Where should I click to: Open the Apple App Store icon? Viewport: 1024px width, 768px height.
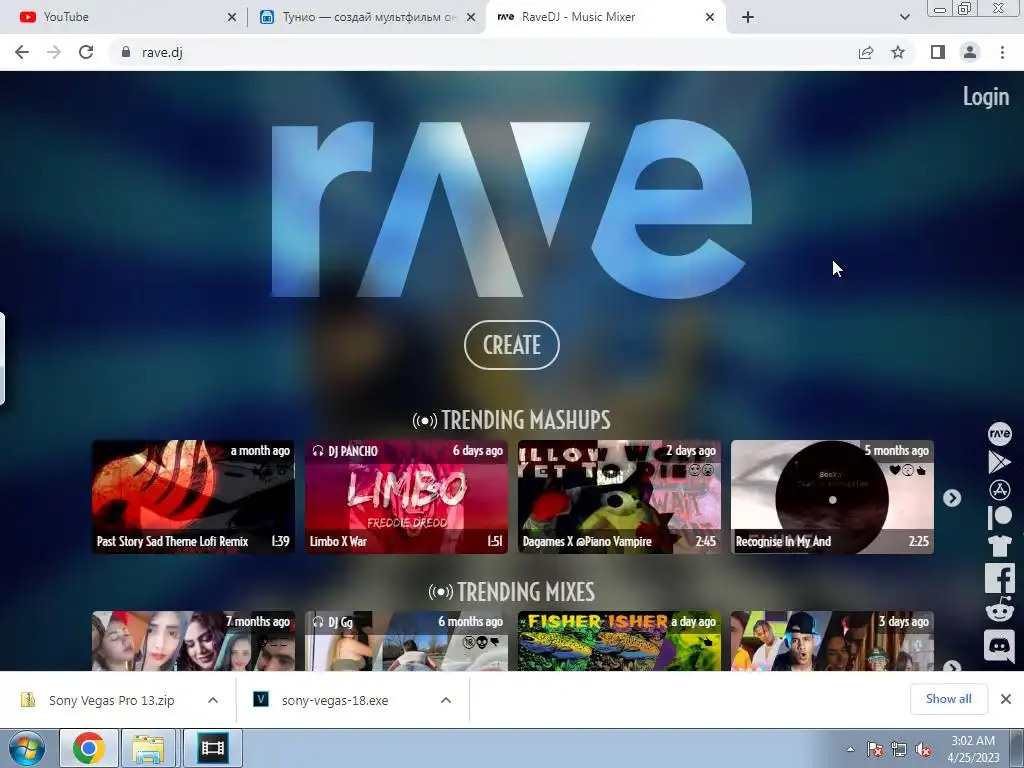coord(999,490)
